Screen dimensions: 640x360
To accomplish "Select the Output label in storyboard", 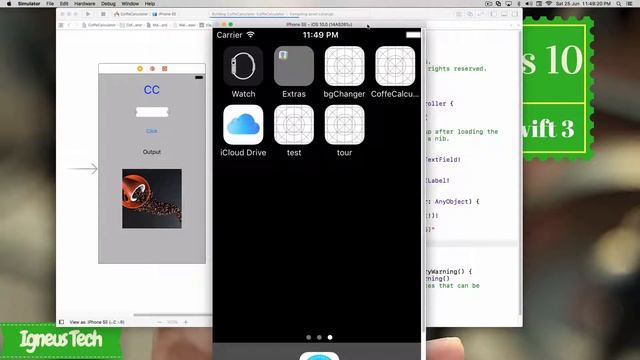I will coord(152,152).
